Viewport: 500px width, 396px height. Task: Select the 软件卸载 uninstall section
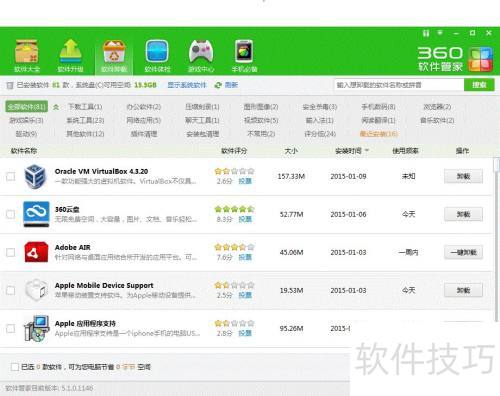[x=114, y=56]
